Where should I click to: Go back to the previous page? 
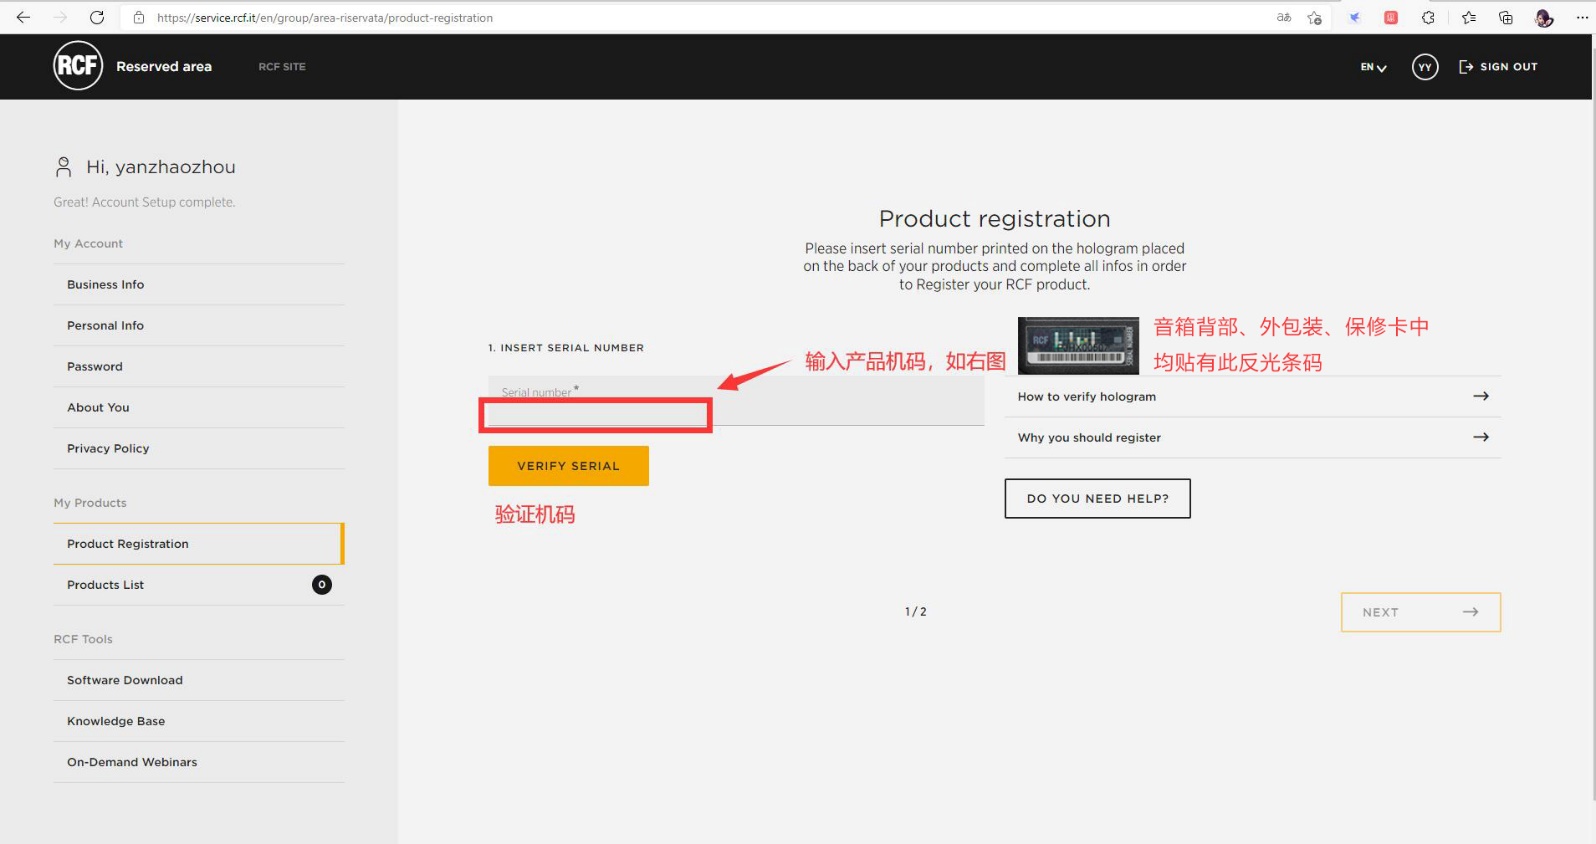coord(23,17)
